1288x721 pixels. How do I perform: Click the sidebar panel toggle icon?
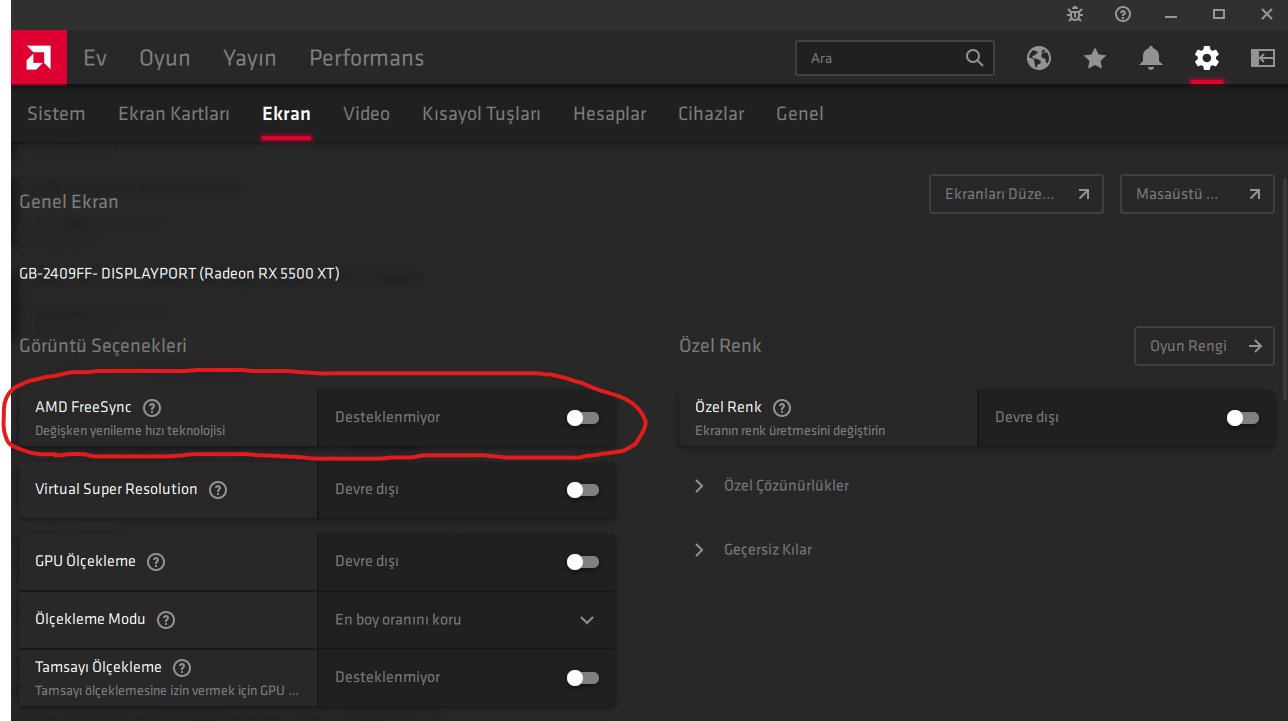1262,58
